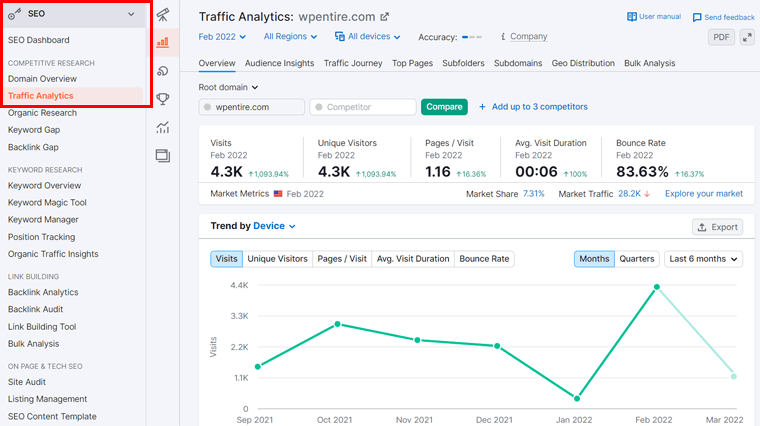Open external link icon beside wpentire.com
Screen dimensions: 760x426
(384, 16)
